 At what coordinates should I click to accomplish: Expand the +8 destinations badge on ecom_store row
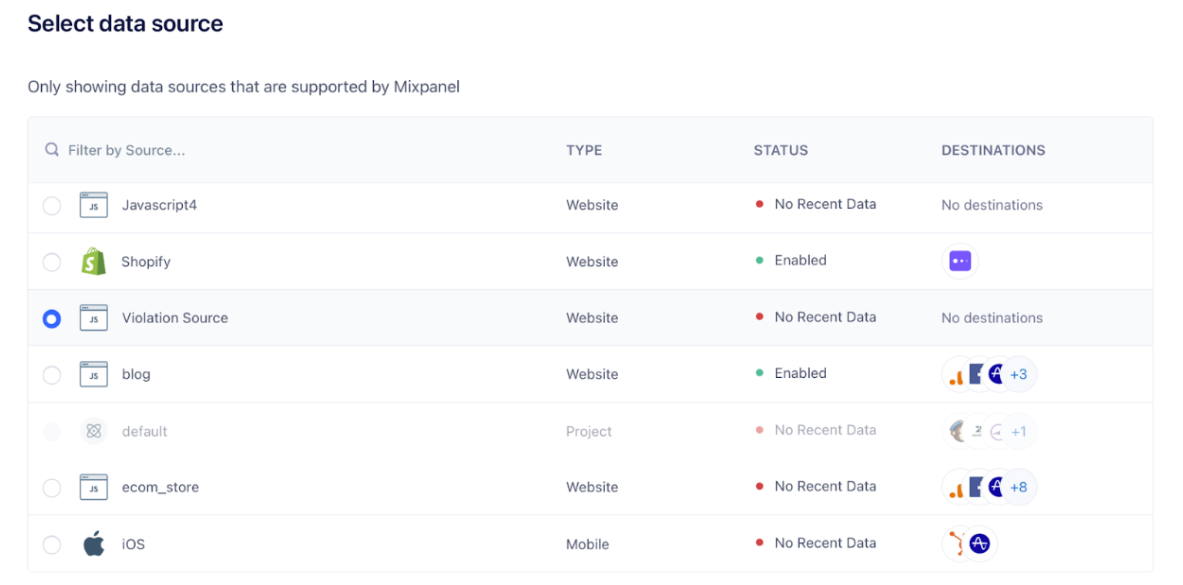pos(1019,487)
